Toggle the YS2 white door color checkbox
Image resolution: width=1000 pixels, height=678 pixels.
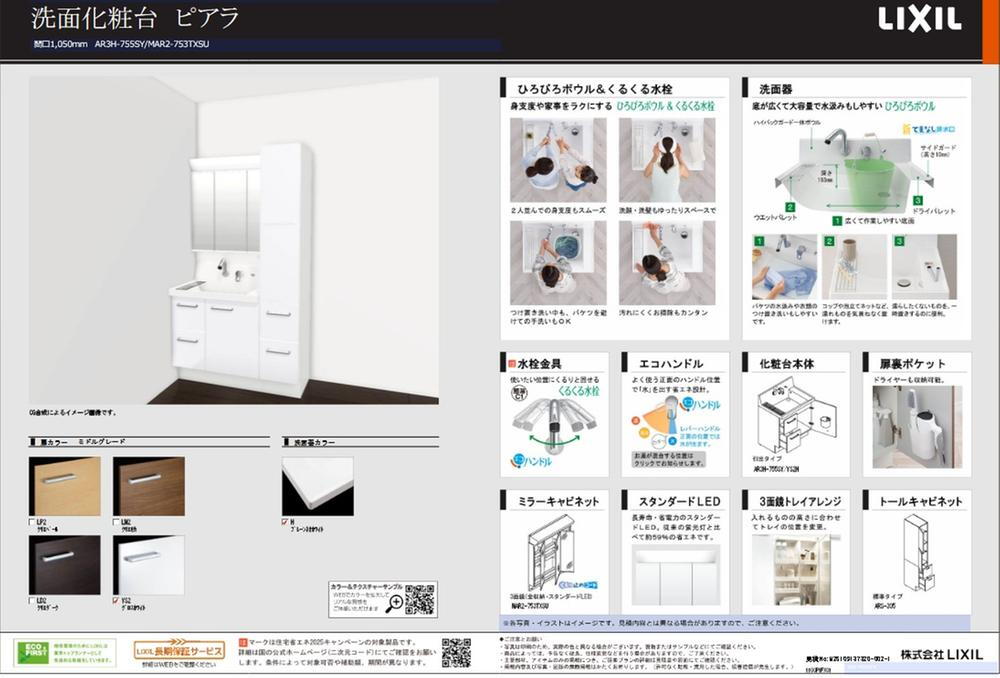116,600
